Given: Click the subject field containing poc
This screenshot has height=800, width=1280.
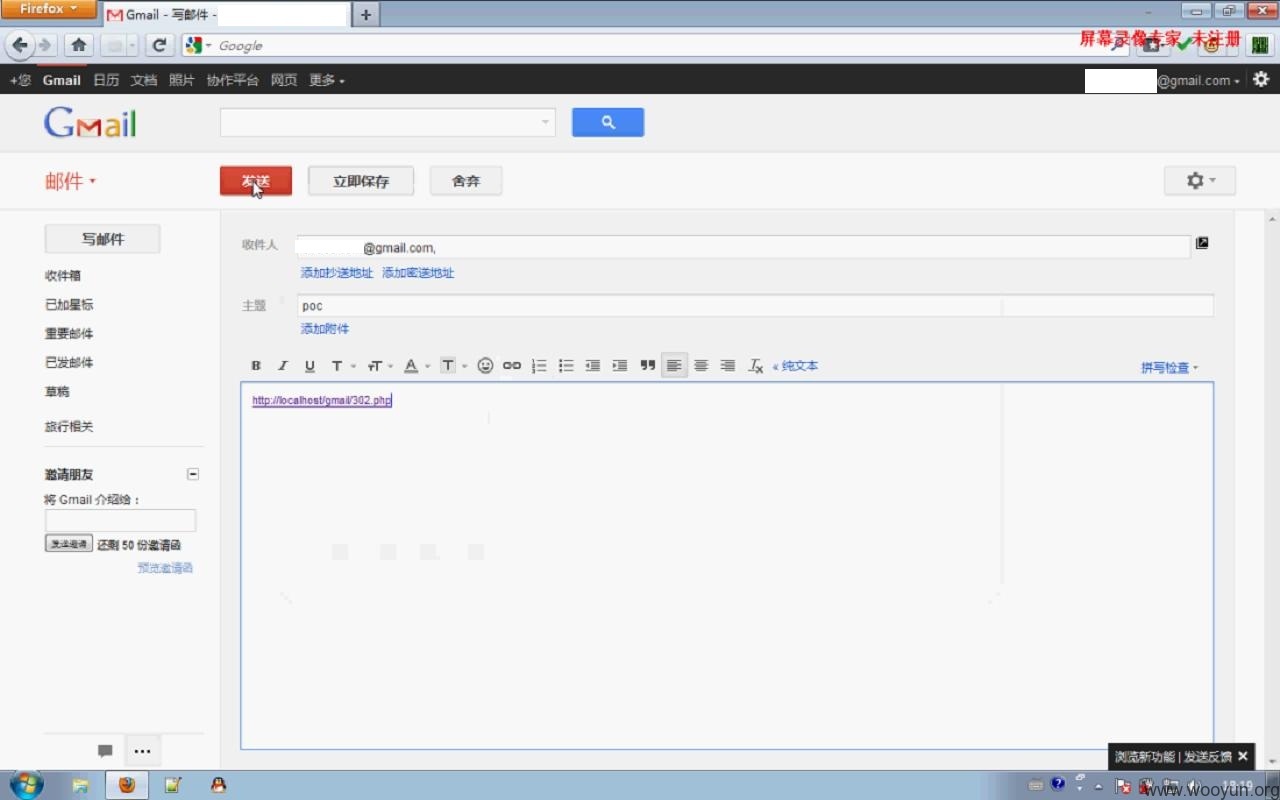Looking at the screenshot, I should point(755,306).
